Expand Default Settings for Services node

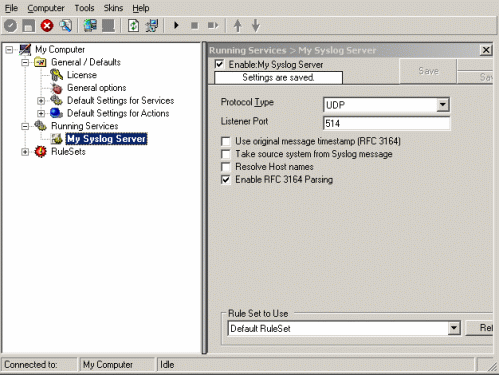41,100
